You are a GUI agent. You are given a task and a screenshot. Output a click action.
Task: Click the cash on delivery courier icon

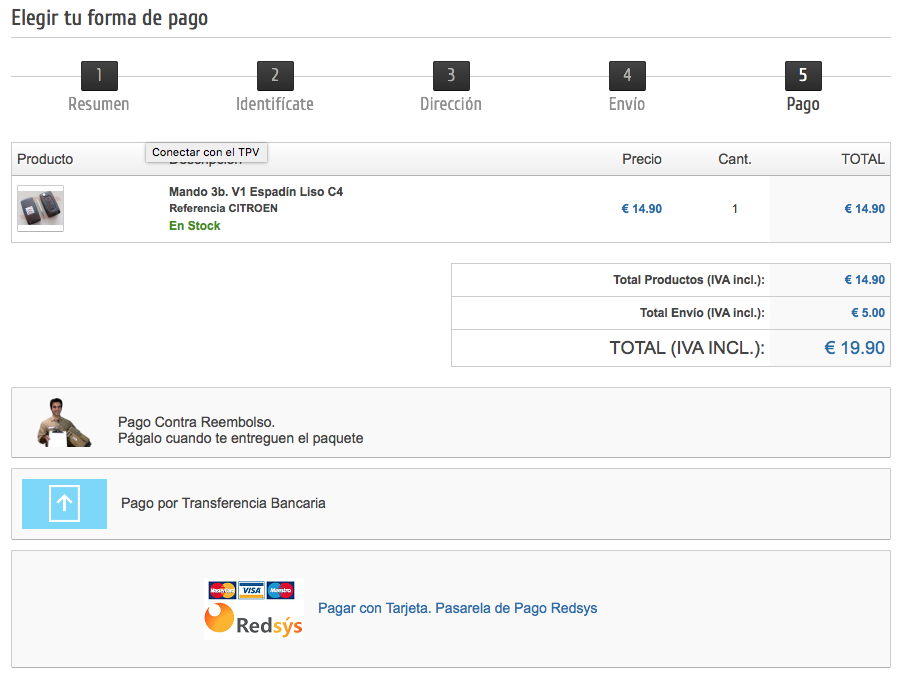[x=64, y=422]
